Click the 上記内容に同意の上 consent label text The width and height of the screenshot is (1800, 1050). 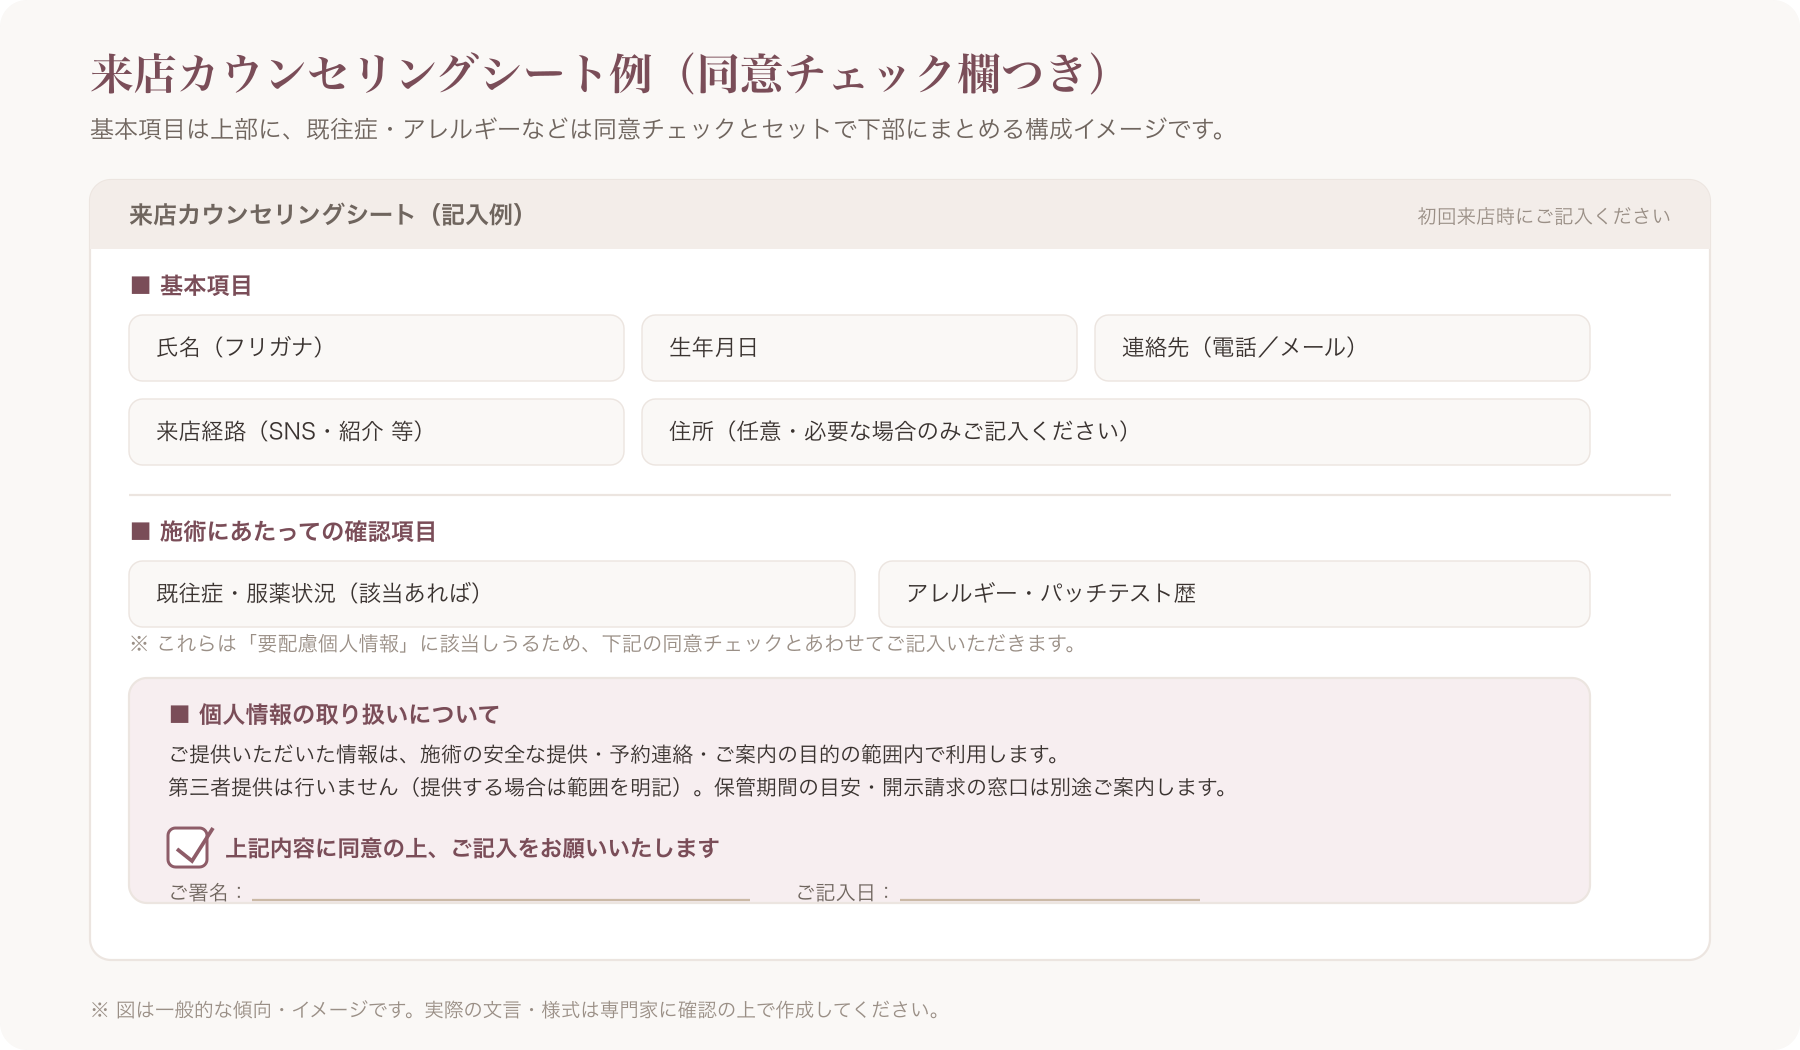[x=472, y=848]
